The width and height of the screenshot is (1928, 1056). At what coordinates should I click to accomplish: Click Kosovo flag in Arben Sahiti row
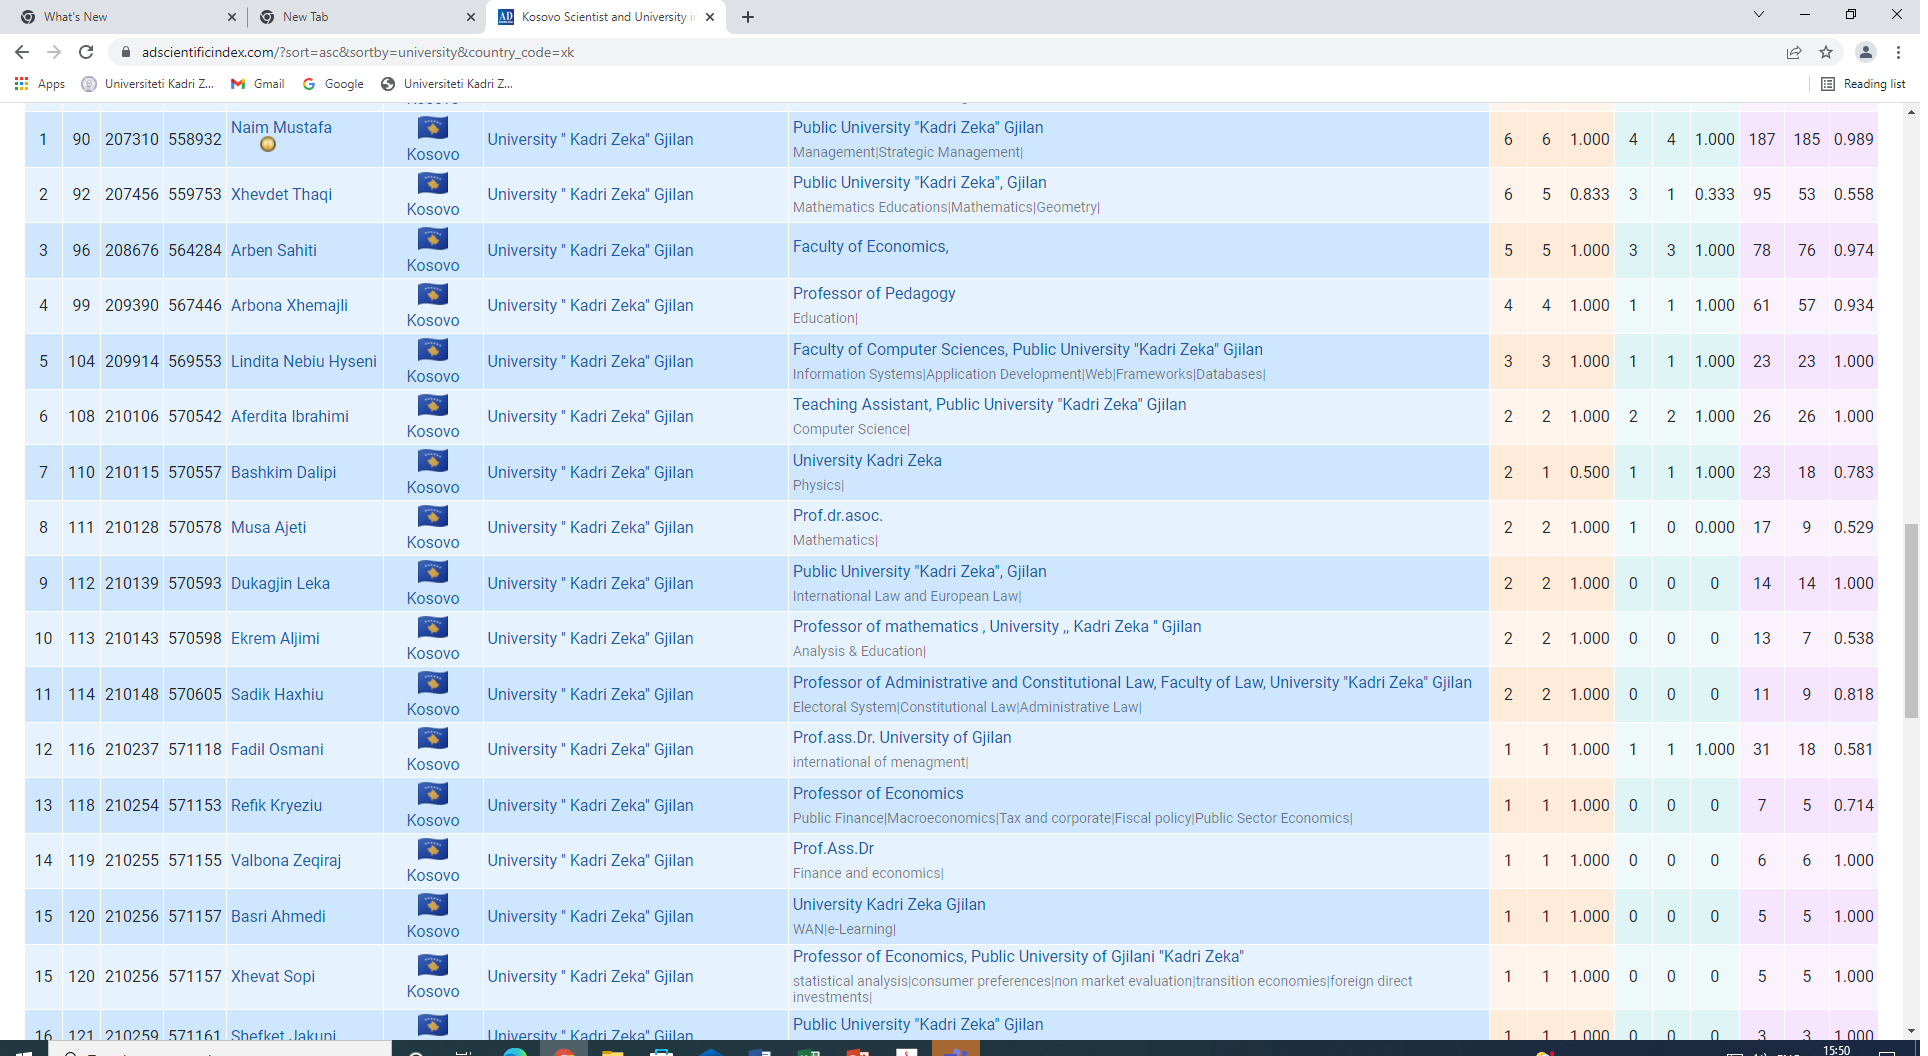433,239
